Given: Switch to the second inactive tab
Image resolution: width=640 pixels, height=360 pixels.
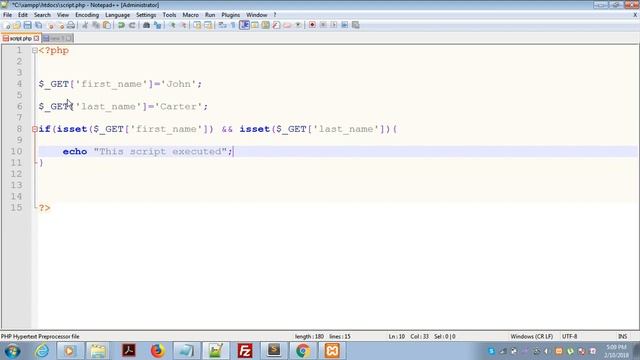Looking at the screenshot, I should tap(58, 38).
